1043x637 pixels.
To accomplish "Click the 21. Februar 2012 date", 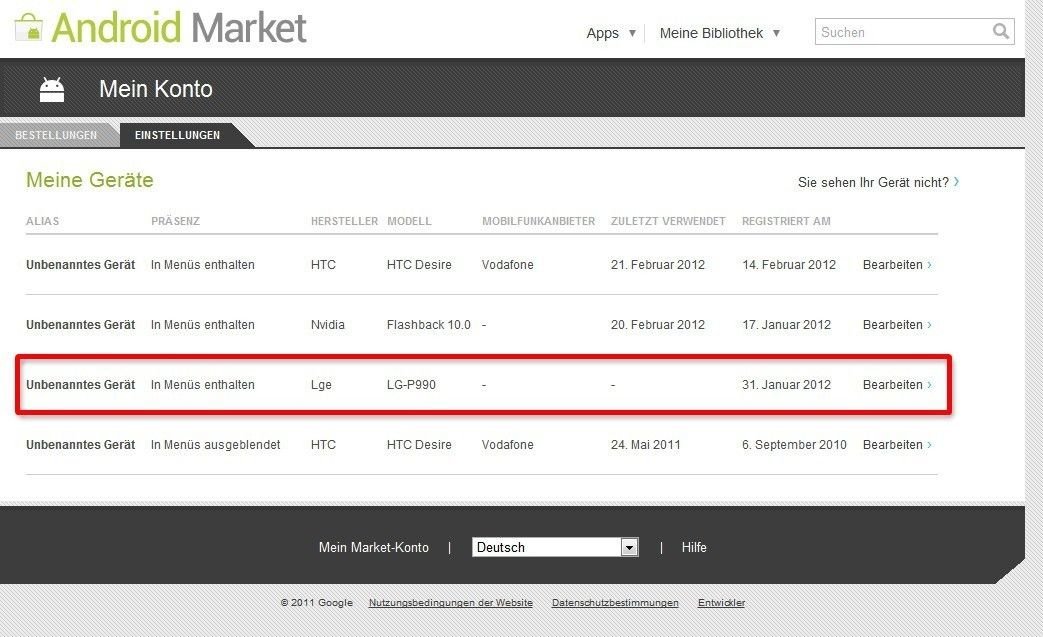I will point(658,265).
